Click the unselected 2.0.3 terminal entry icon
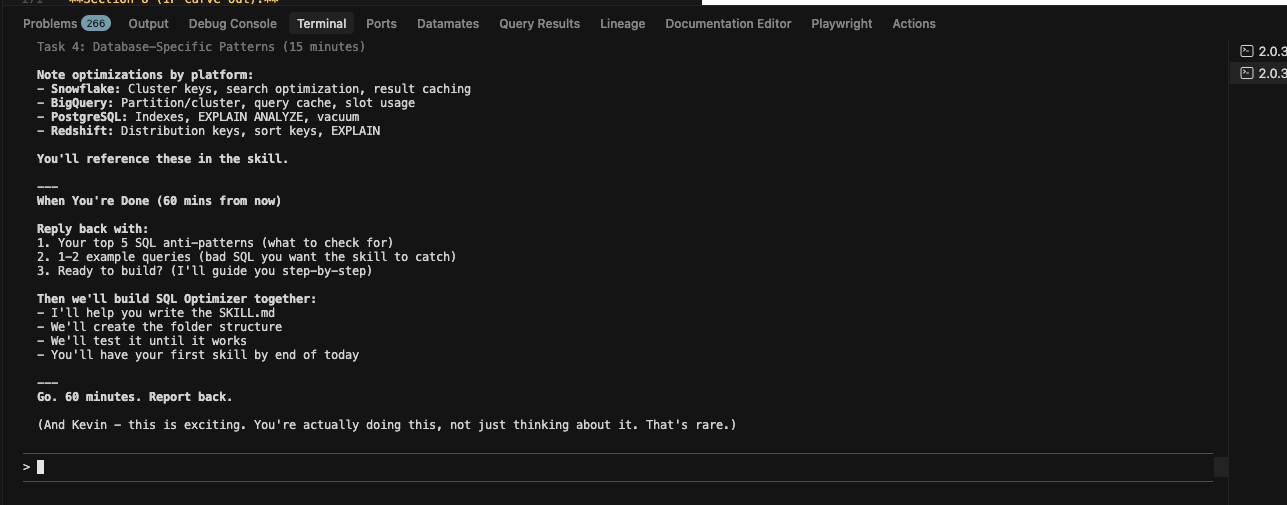Screen dimensions: 1287x505 [x=1246, y=51]
